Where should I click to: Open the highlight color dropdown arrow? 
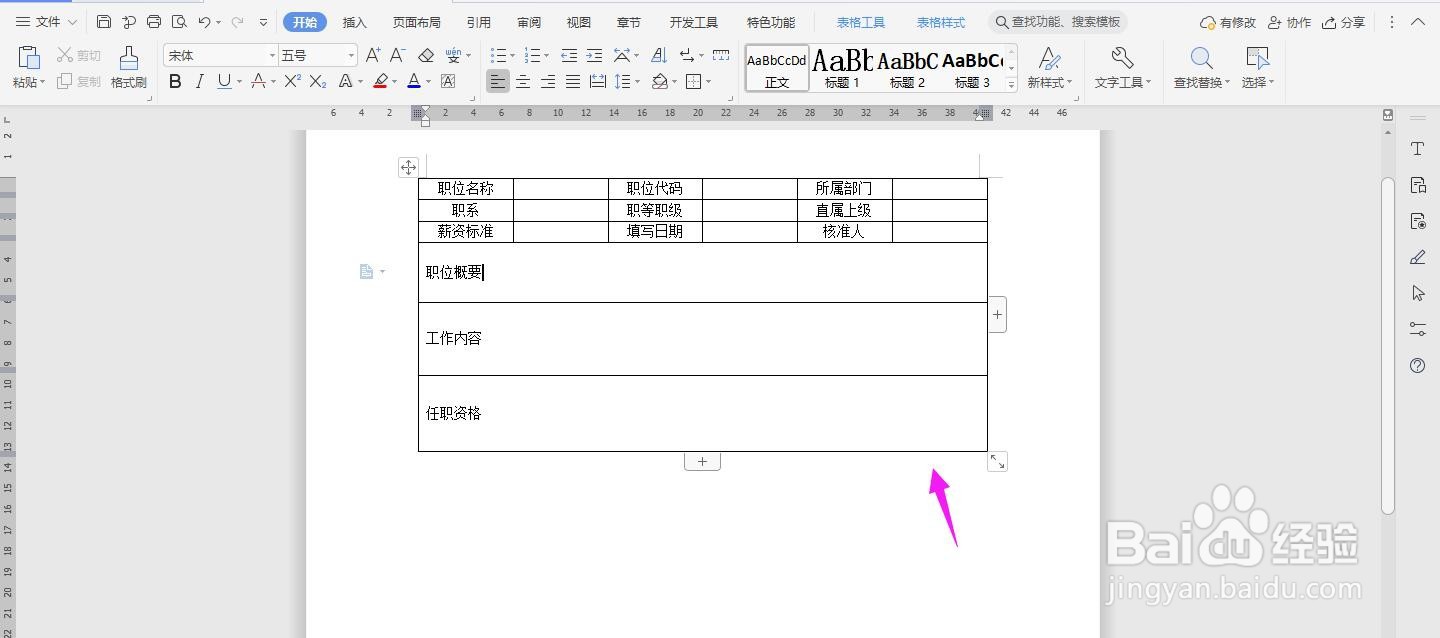click(395, 82)
